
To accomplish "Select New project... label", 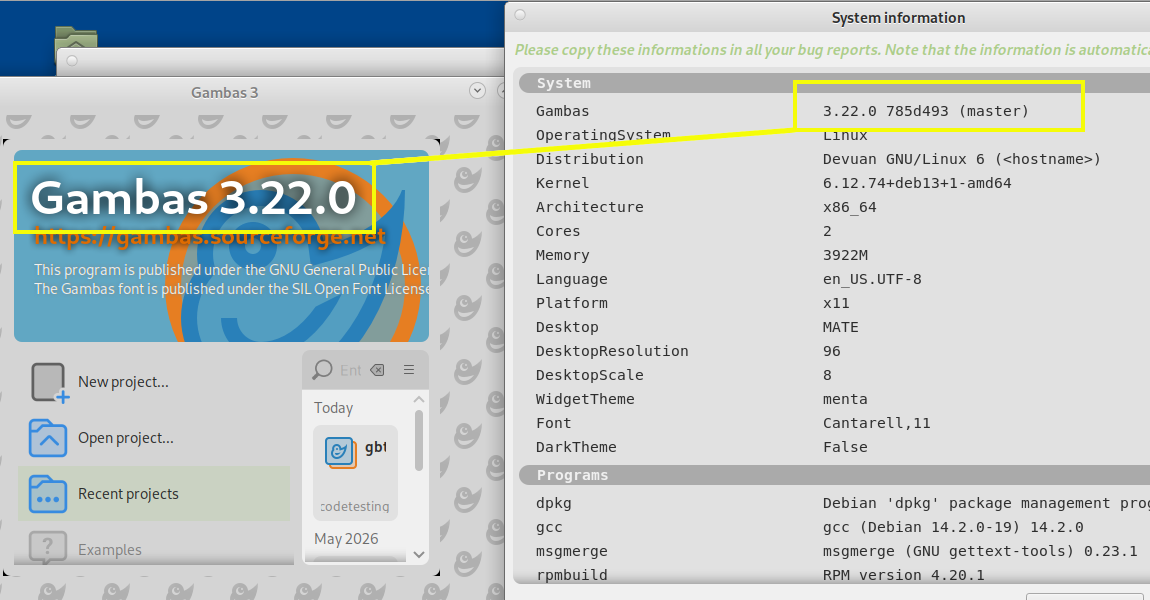I will (x=123, y=382).
